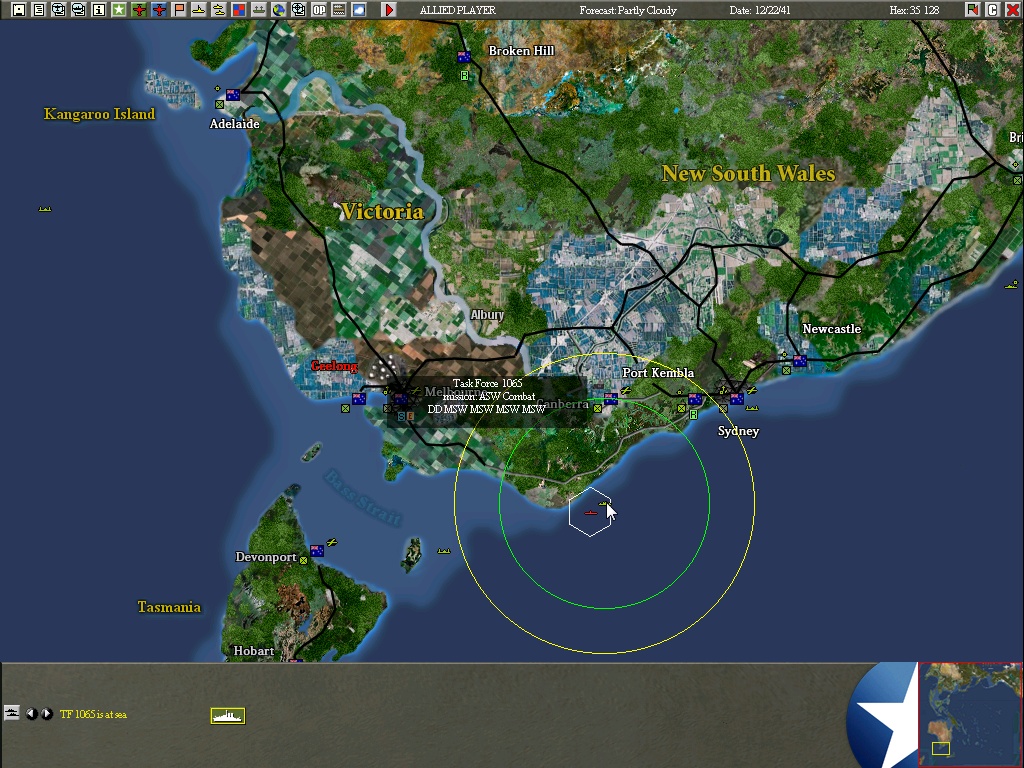The width and height of the screenshot is (1024, 768).
Task: Click 'TF 1065 is at sea' text
Action: (x=93, y=714)
